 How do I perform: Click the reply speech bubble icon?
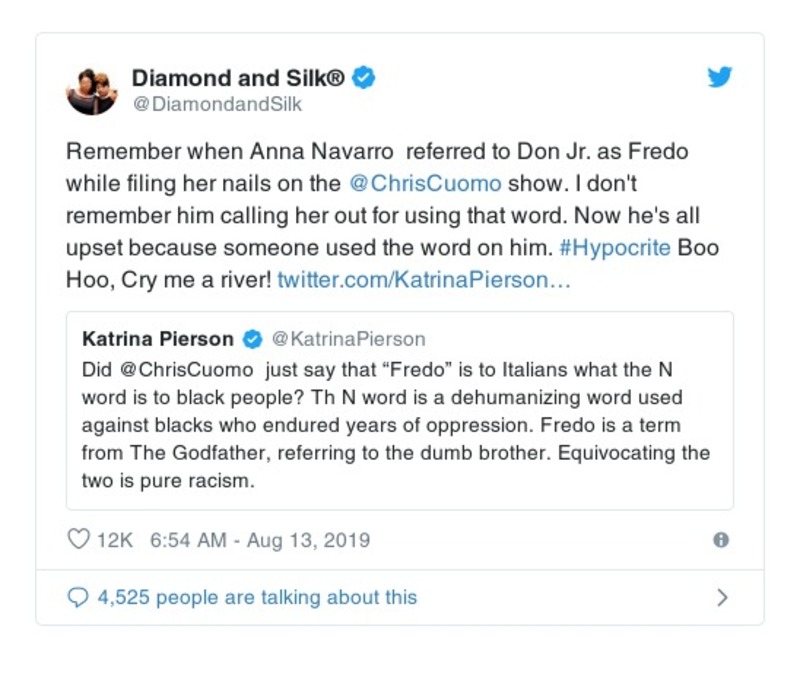click(x=78, y=598)
